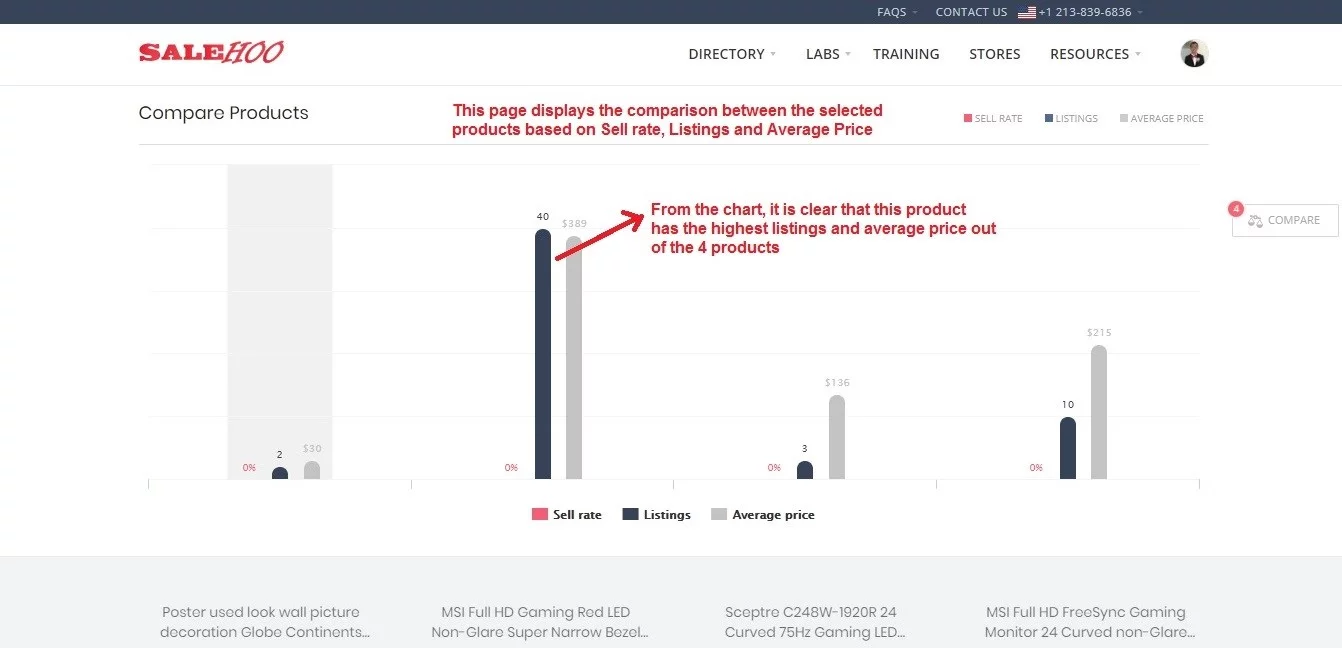Toggle the LISTINGS series visibility
This screenshot has width=1342, height=648.
(1071, 118)
